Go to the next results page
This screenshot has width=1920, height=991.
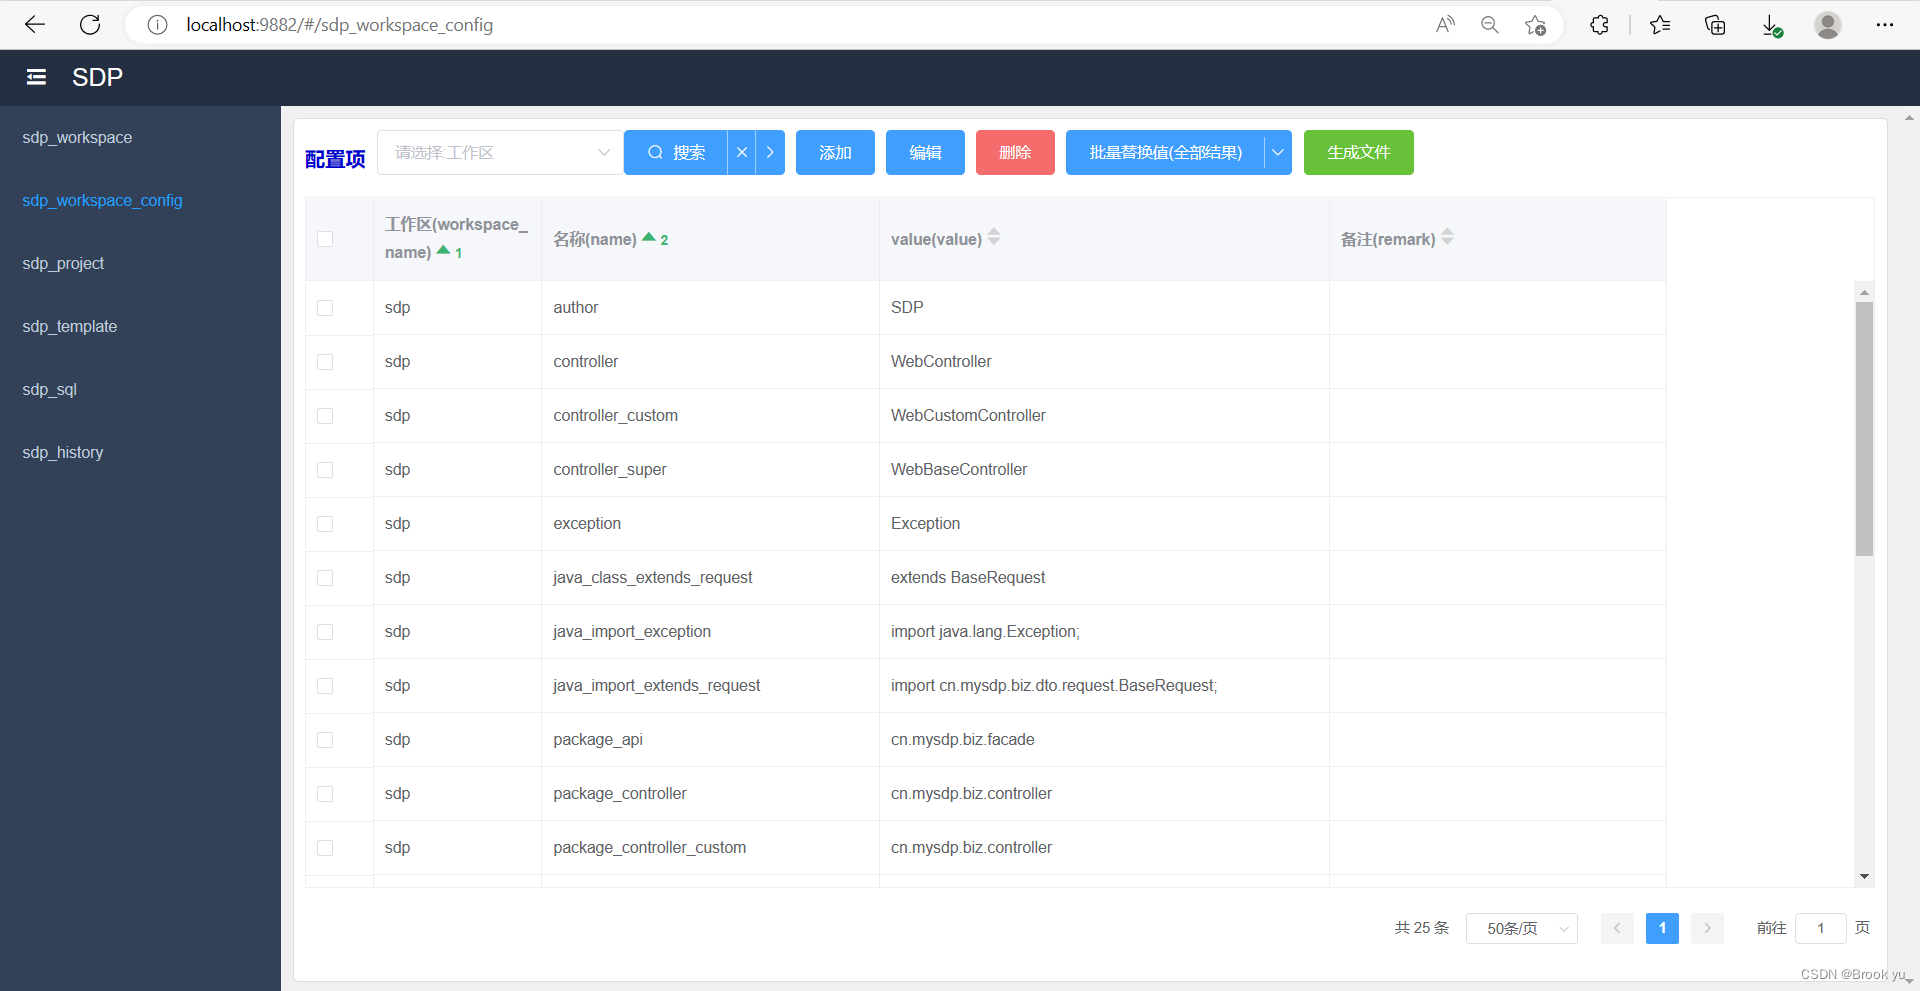(1707, 928)
